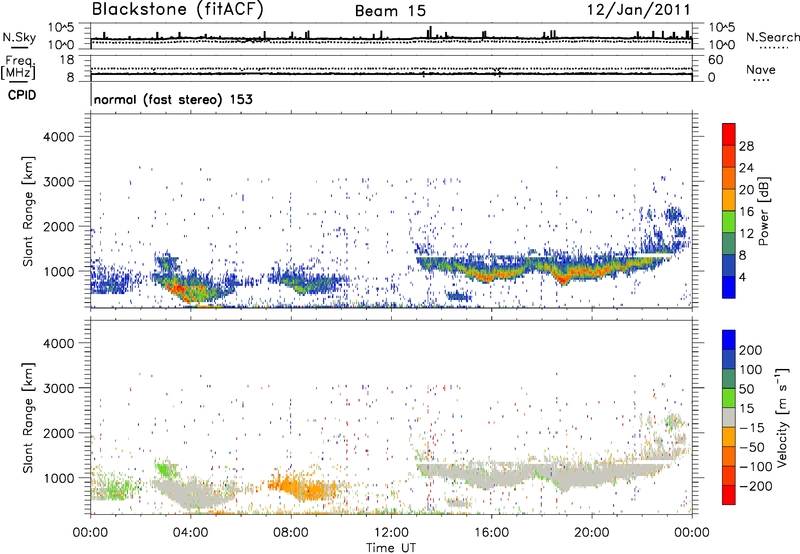Click the '60' Nave axis tick
The height and width of the screenshot is (554, 800).
[715, 60]
